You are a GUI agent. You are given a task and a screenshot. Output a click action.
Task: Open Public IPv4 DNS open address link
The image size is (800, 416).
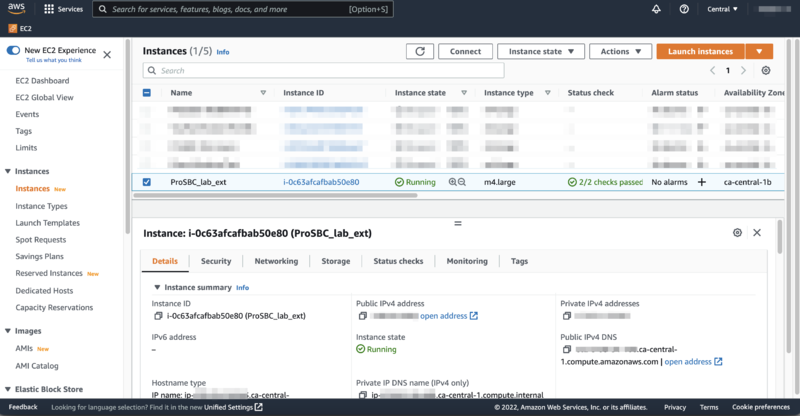693,361
